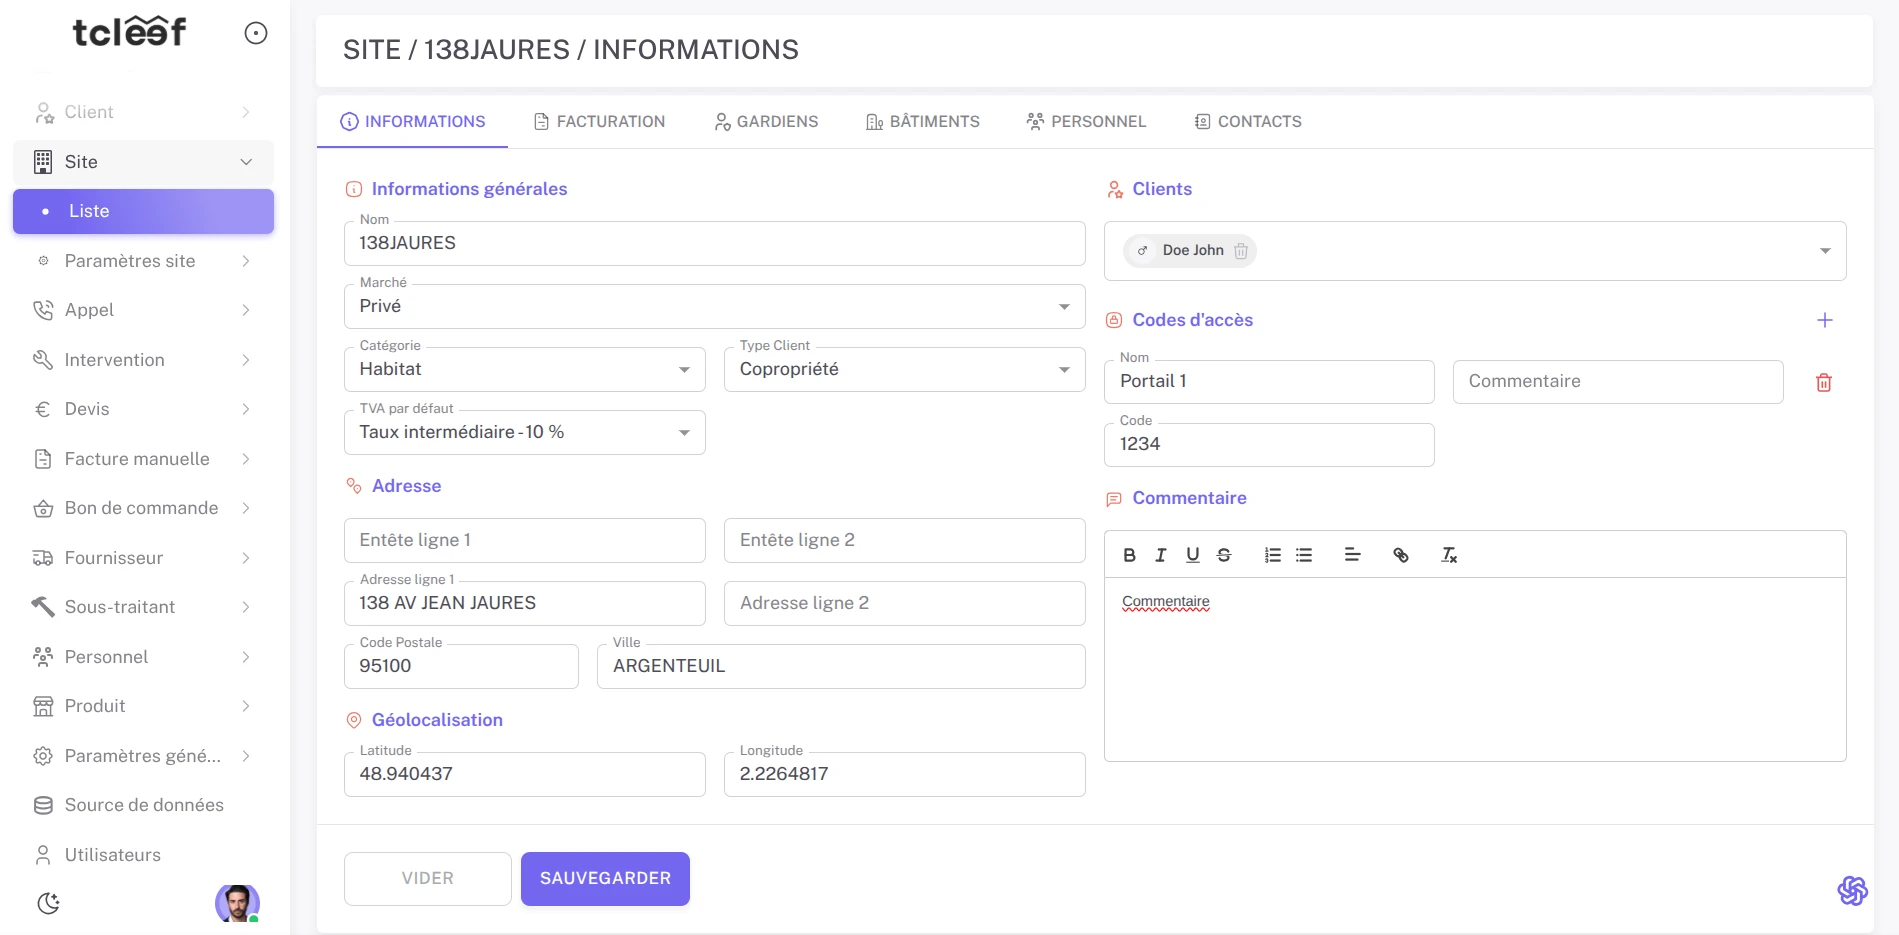Apply italic formatting in the comment editor
The image size is (1899, 935).
1160,555
